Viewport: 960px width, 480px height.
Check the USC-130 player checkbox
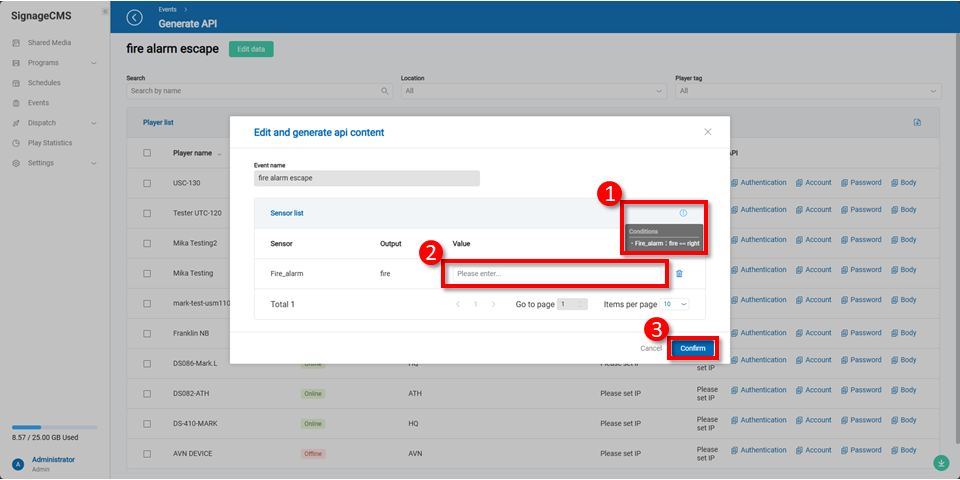[147, 183]
